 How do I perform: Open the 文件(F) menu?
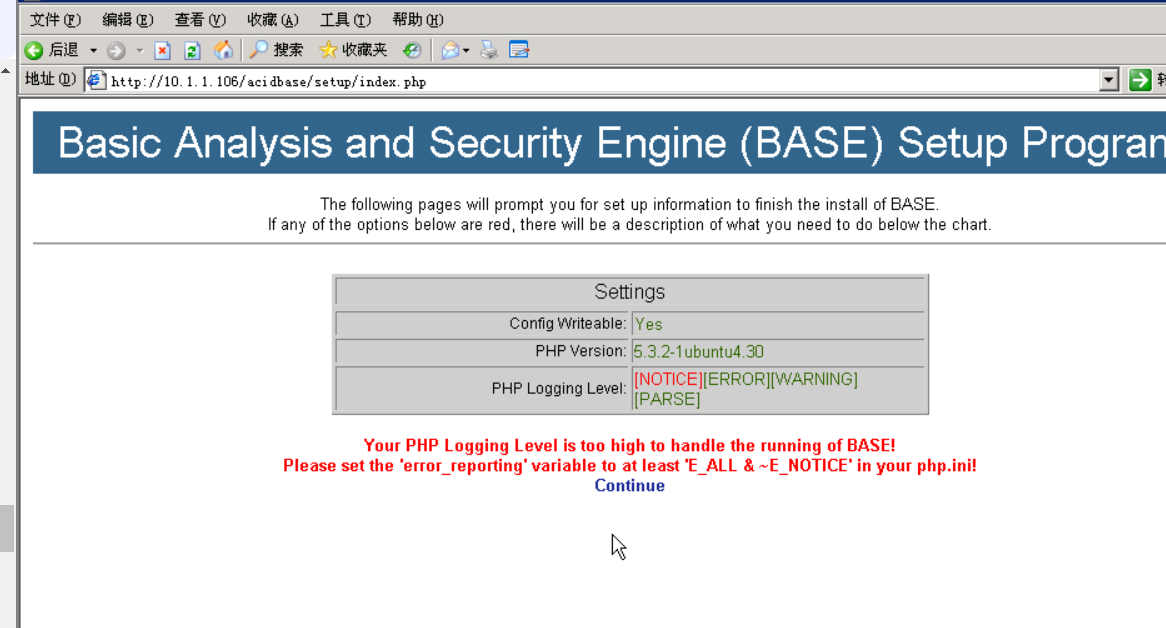coord(55,20)
